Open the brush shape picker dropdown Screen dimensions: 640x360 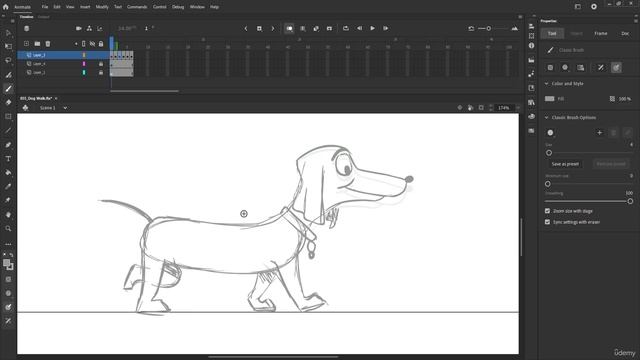[551, 133]
